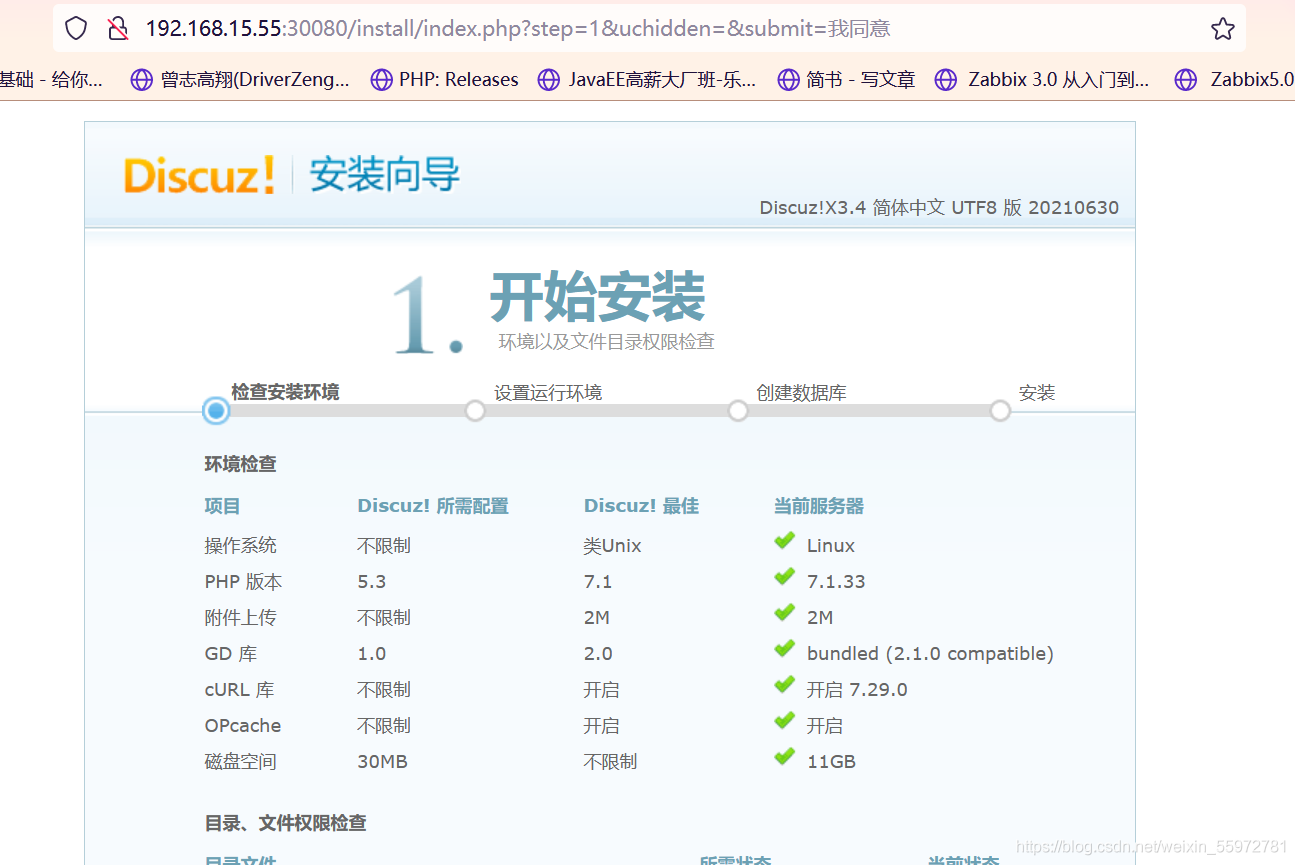Click the globe icon beside Zabbix5.0 bookmark

(x=1186, y=80)
